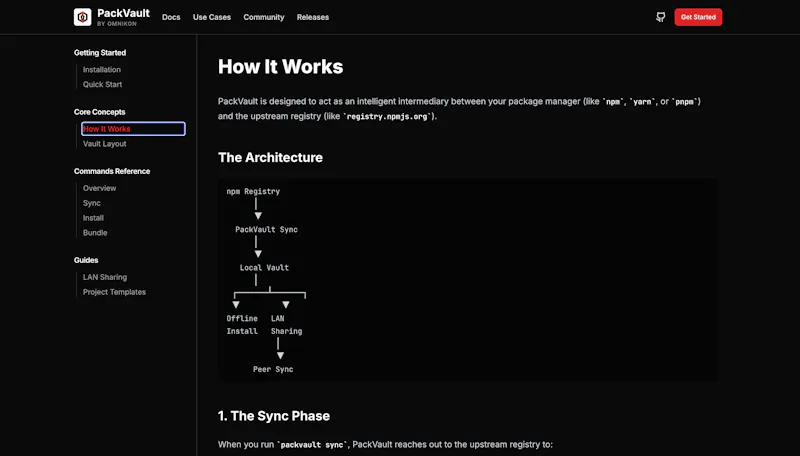Screen dimensions: 800x456
Task: Open the GitHub repository icon
Action: pos(660,17)
